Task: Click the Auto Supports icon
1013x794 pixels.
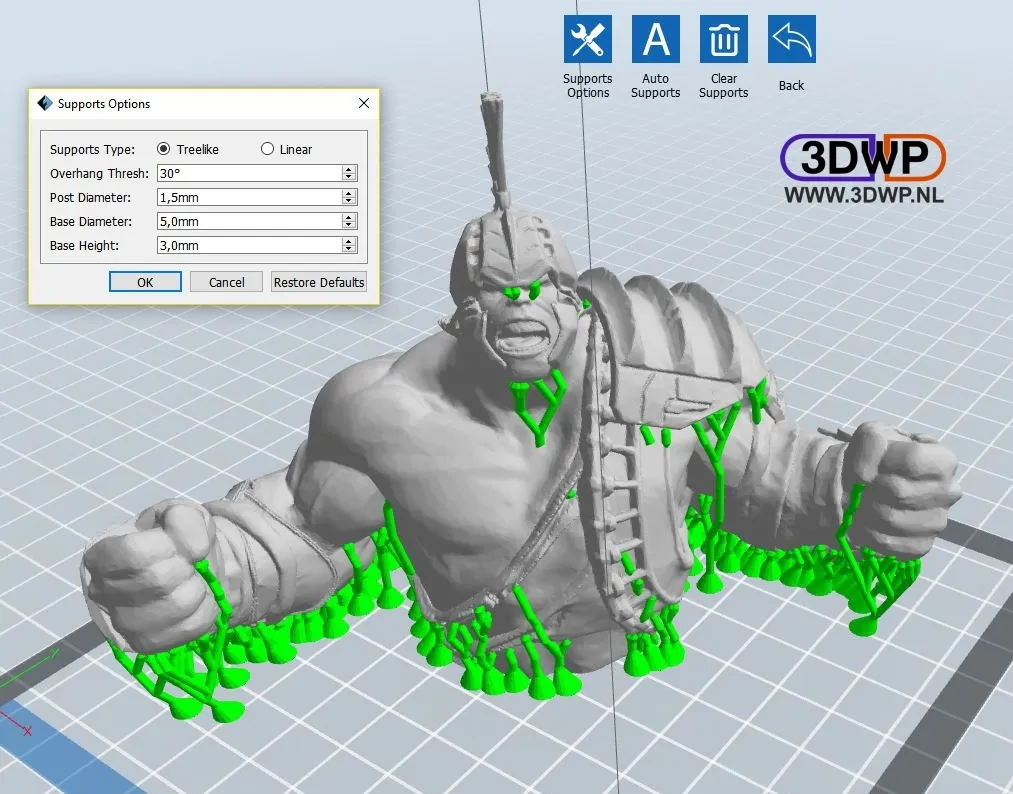Action: coord(655,40)
